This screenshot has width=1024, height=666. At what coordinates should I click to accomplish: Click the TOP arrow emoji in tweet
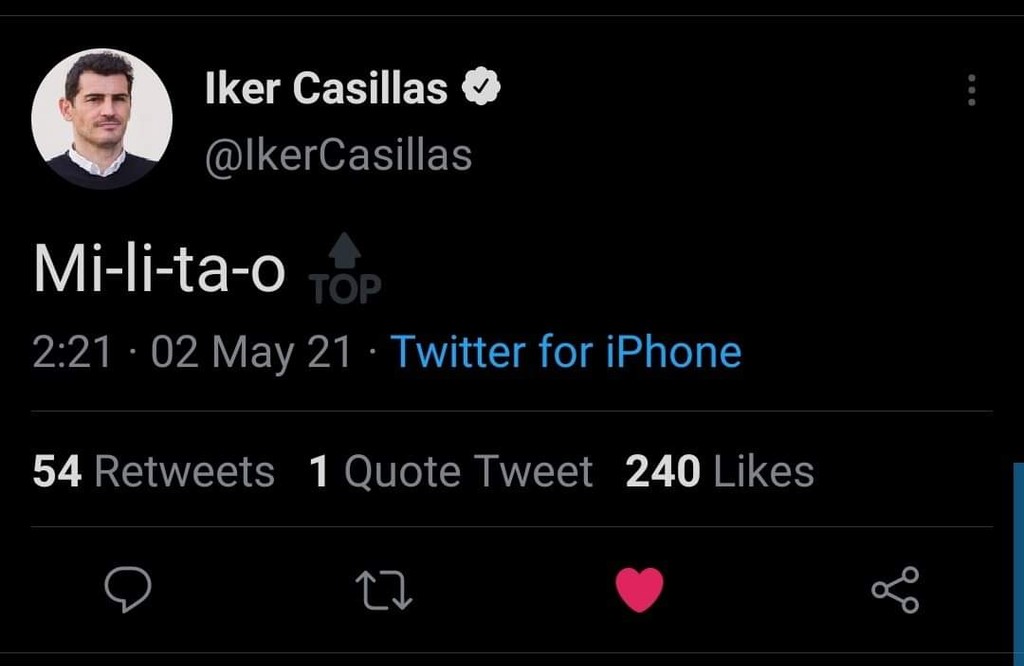[x=345, y=268]
